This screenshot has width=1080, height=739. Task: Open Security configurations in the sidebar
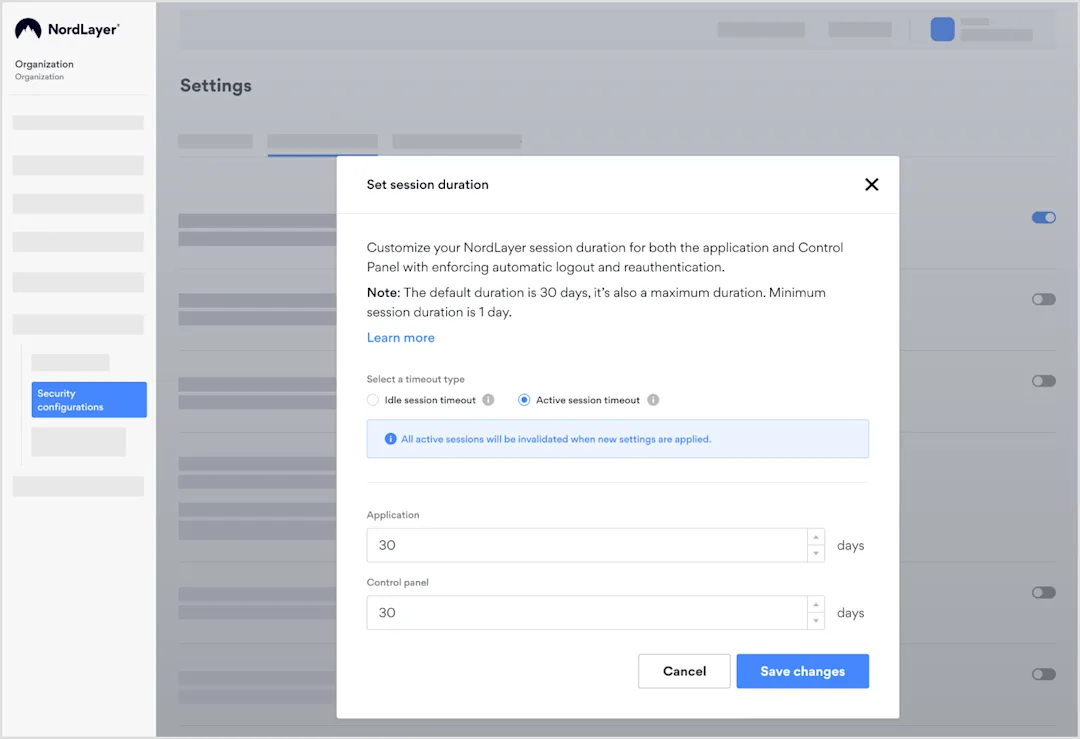[x=89, y=400]
